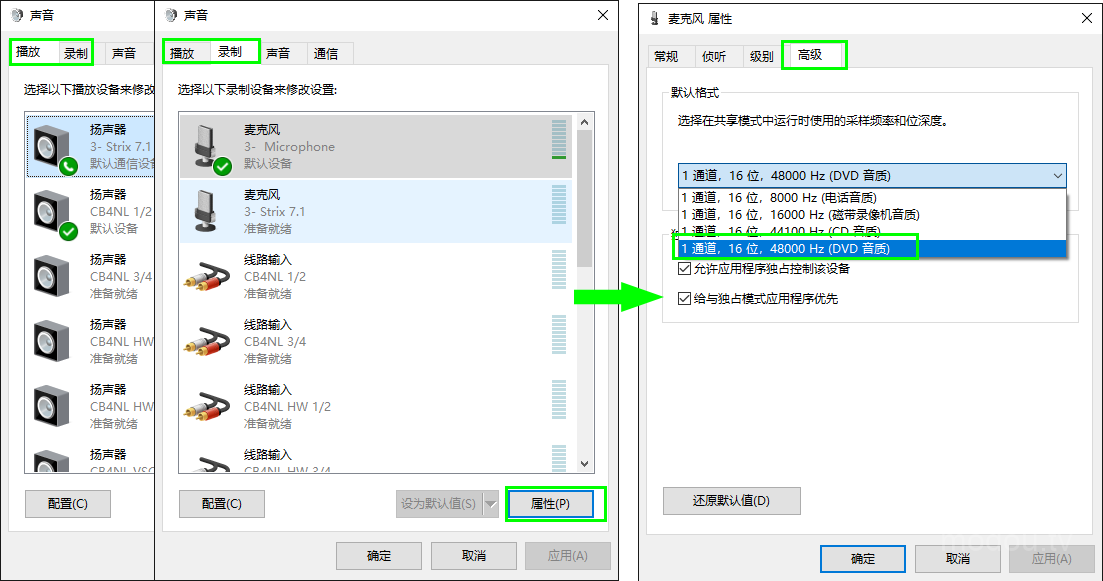The width and height of the screenshot is (1103, 581).
Task: Select the CB4NL 3/4 line-in cable icon
Action: coord(208,341)
